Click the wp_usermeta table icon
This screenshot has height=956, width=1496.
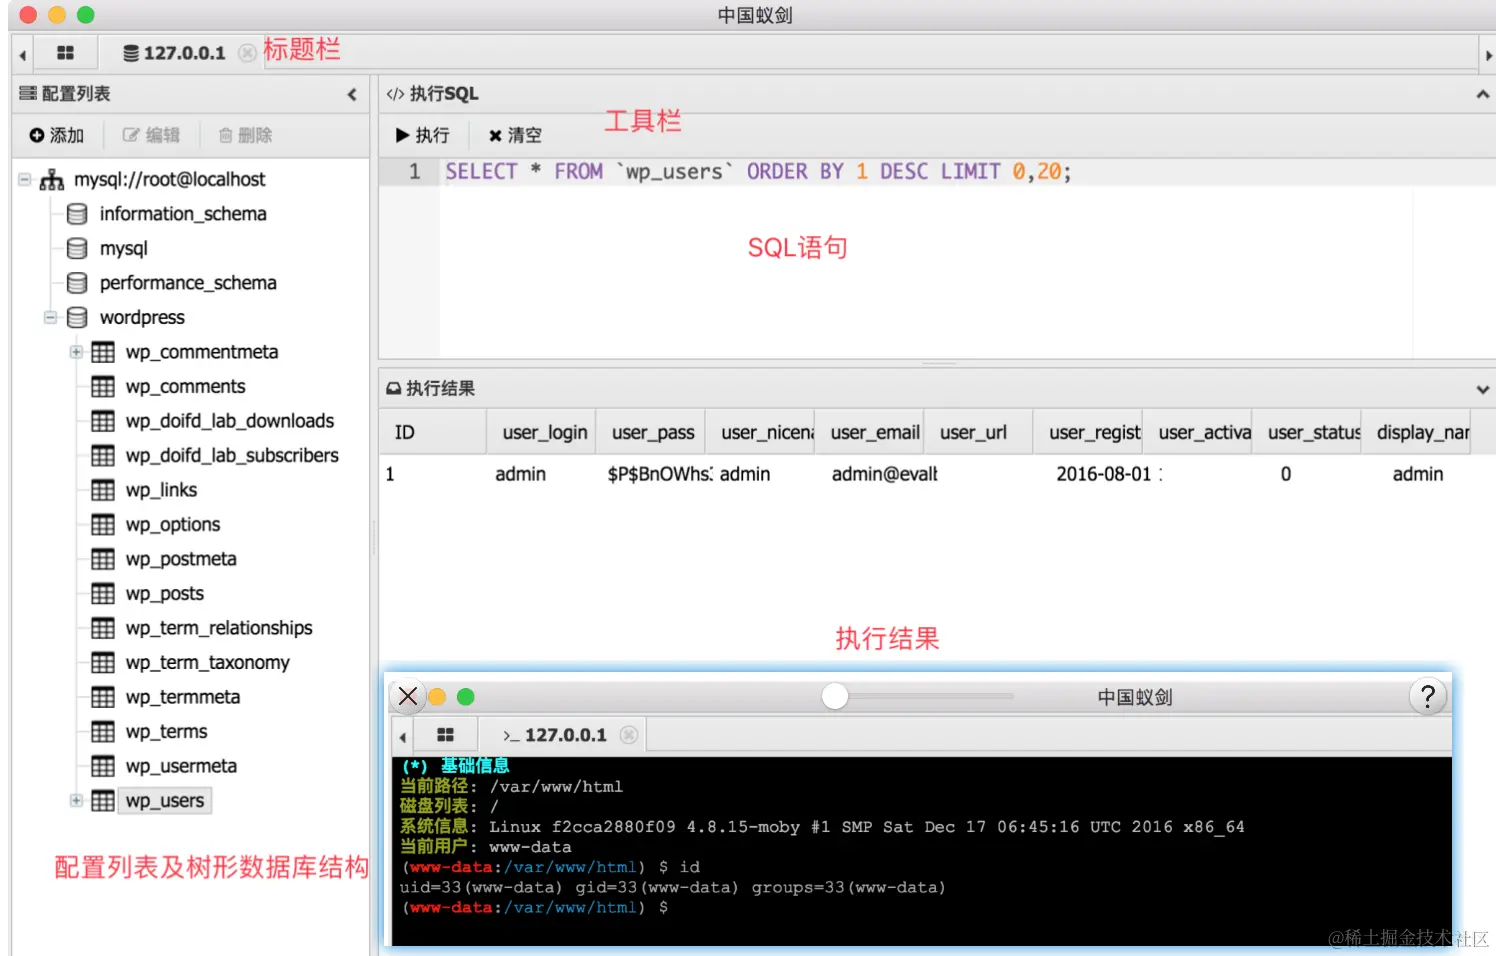pos(103,766)
